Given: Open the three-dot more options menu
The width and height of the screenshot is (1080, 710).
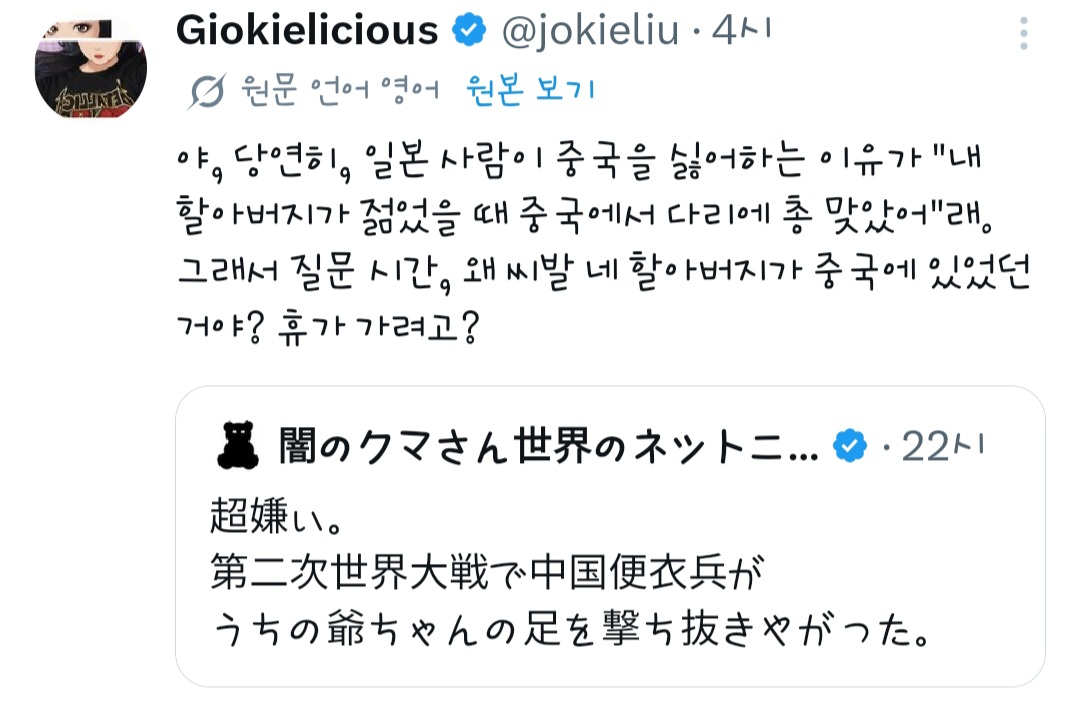Looking at the screenshot, I should tap(1023, 32).
